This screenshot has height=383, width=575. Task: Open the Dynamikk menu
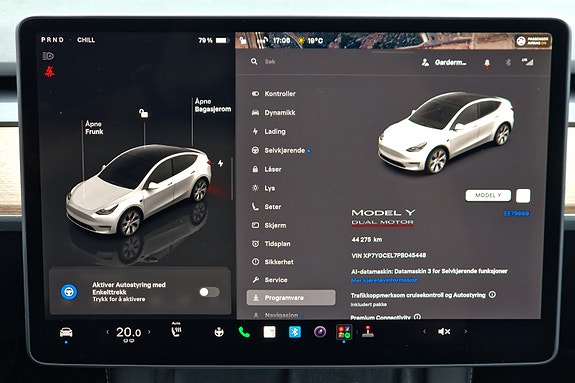point(273,113)
